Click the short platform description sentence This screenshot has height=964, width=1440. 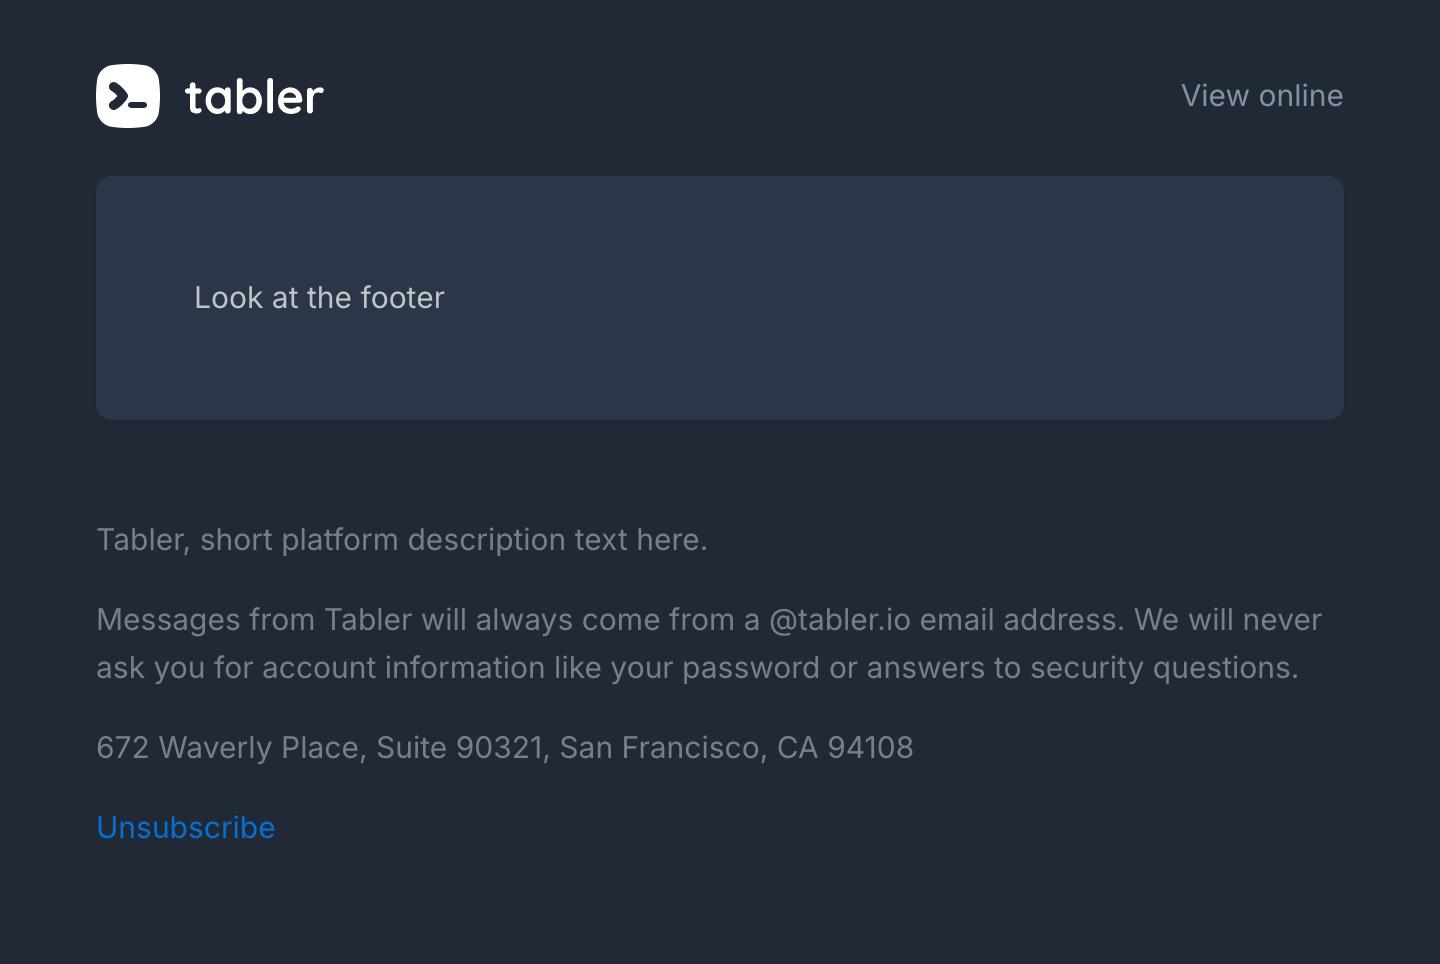point(402,540)
